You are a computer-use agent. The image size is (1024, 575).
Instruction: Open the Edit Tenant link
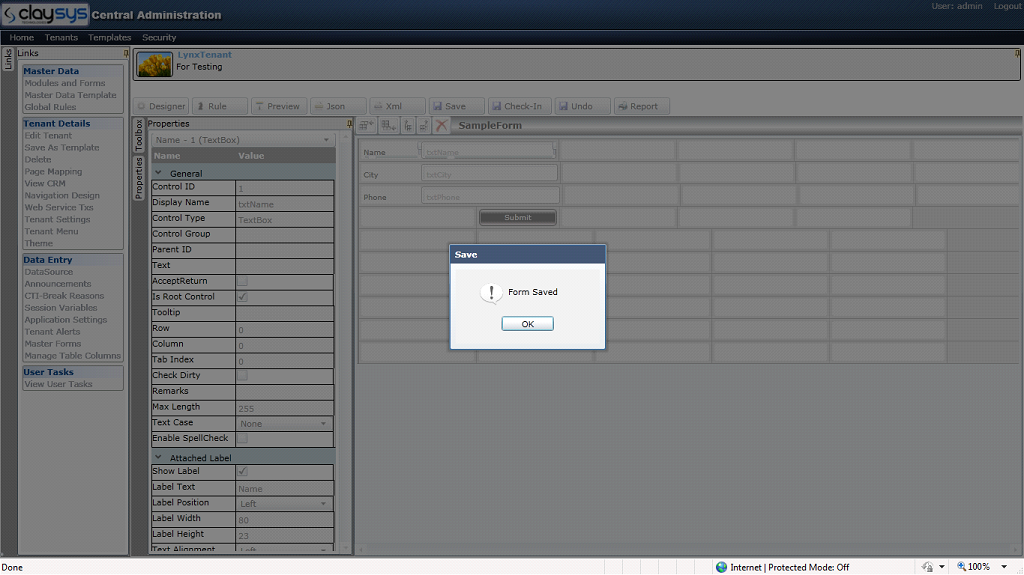pyautogui.click(x=48, y=135)
